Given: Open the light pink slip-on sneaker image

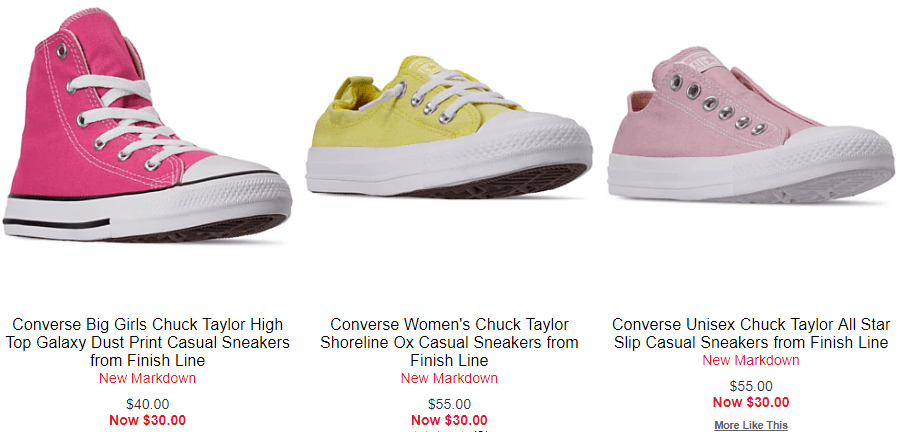Looking at the screenshot, I should (x=751, y=125).
